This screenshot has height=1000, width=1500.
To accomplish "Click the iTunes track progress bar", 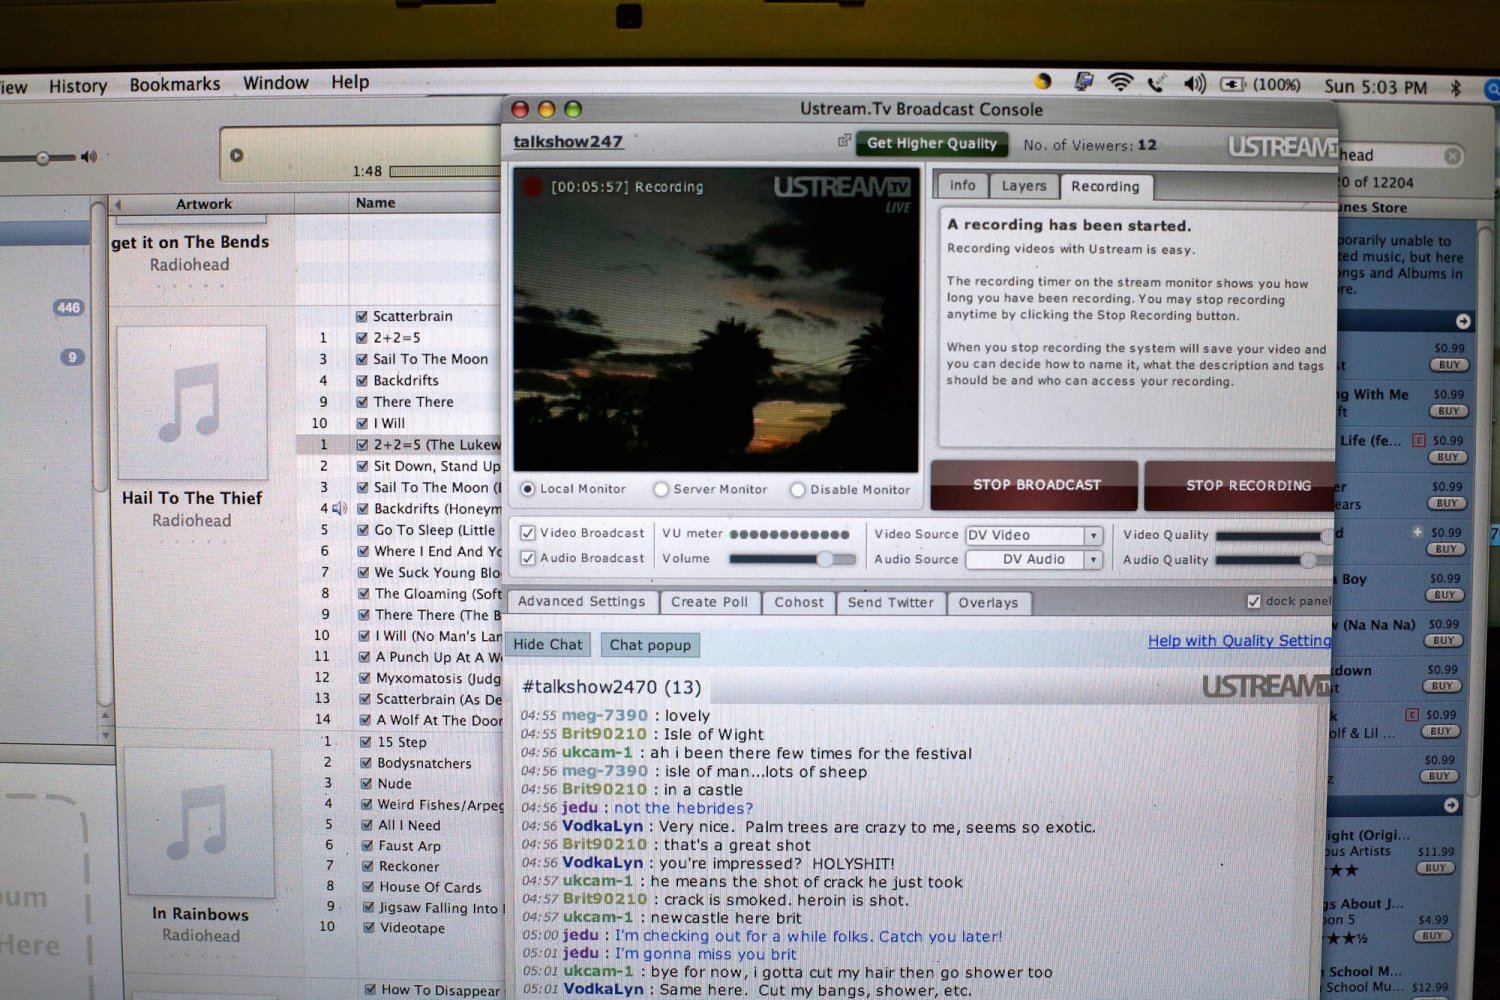I will 444,172.
